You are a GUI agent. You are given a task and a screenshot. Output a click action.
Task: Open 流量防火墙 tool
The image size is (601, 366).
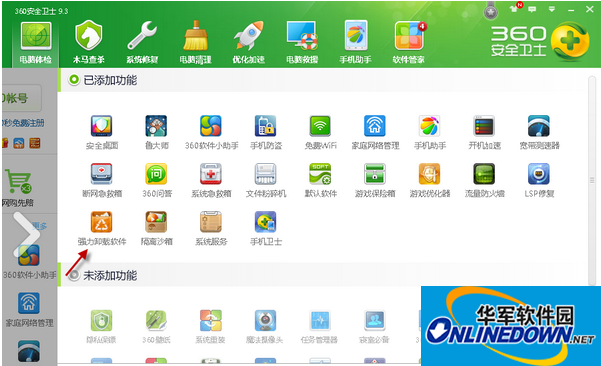[x=484, y=180]
